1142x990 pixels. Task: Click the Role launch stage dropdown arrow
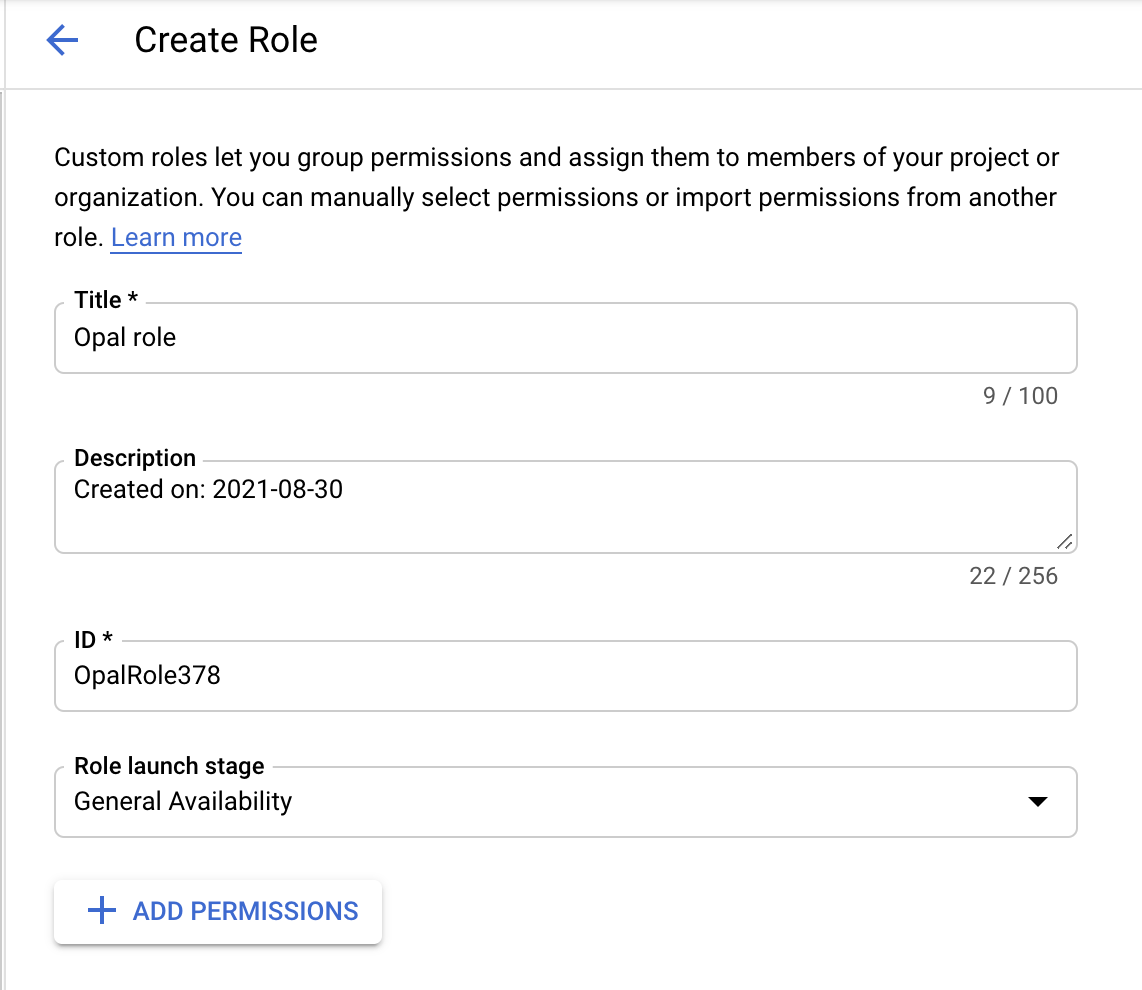1037,802
